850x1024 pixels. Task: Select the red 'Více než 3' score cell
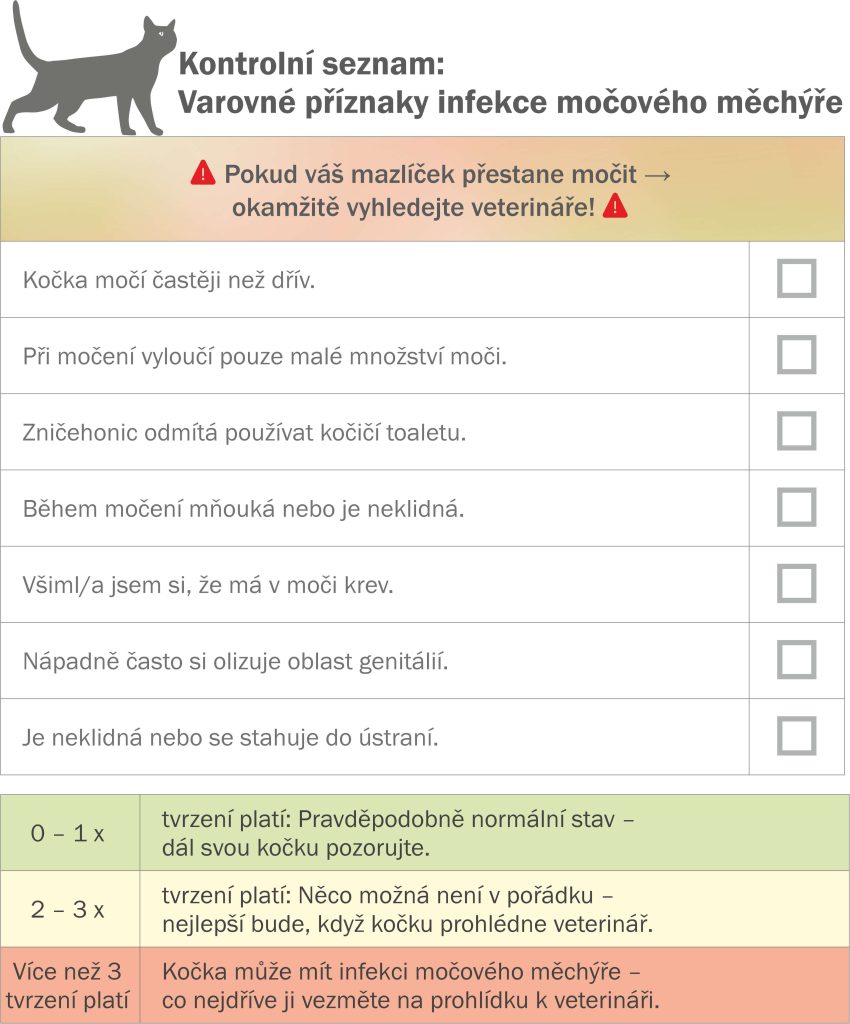70,985
